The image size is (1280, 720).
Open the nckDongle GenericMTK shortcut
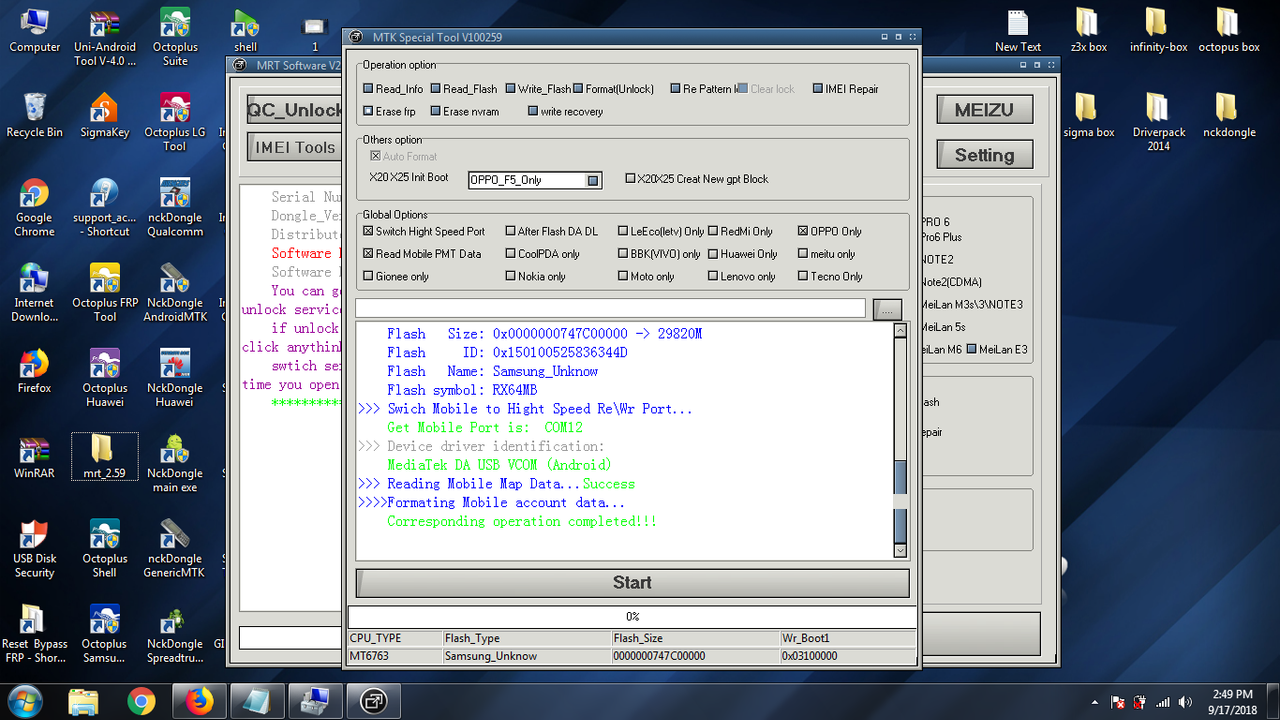175,549
